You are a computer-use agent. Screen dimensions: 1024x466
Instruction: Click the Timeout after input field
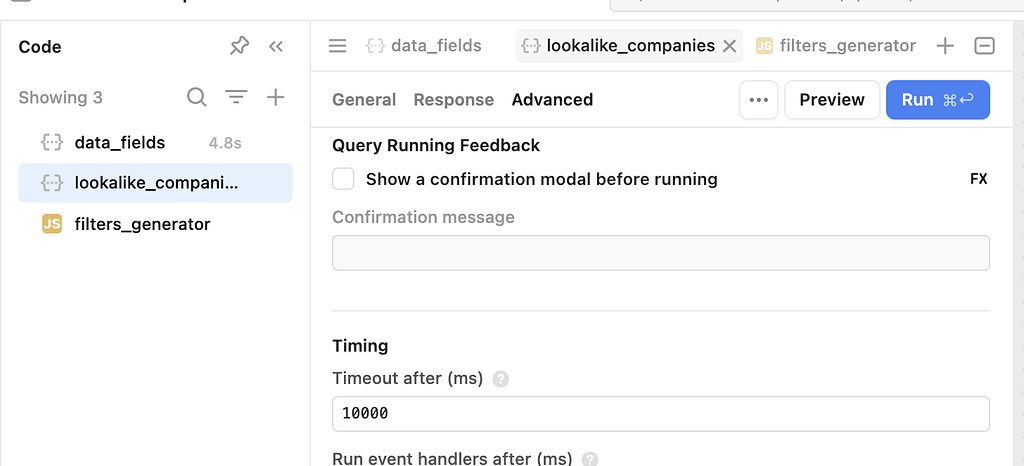(x=660, y=414)
